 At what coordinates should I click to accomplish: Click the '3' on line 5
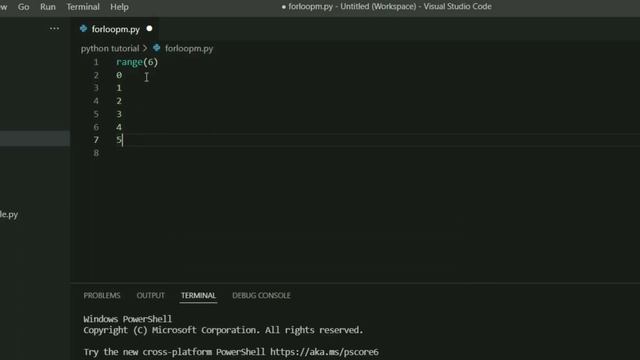(119, 114)
